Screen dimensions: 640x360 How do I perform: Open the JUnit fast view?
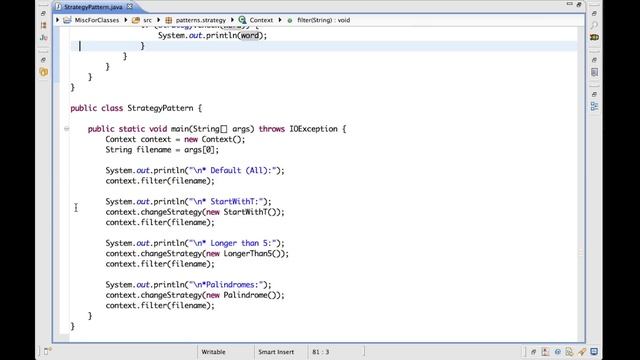43,38
